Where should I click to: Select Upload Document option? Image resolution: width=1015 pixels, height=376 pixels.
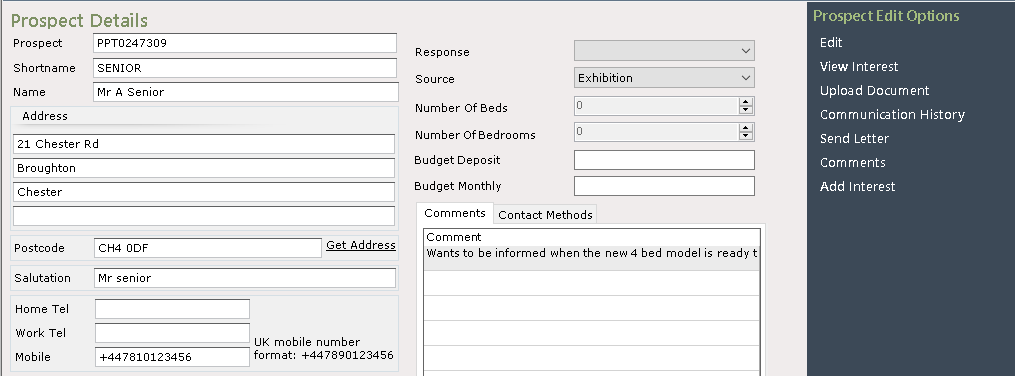pyautogui.click(x=875, y=91)
